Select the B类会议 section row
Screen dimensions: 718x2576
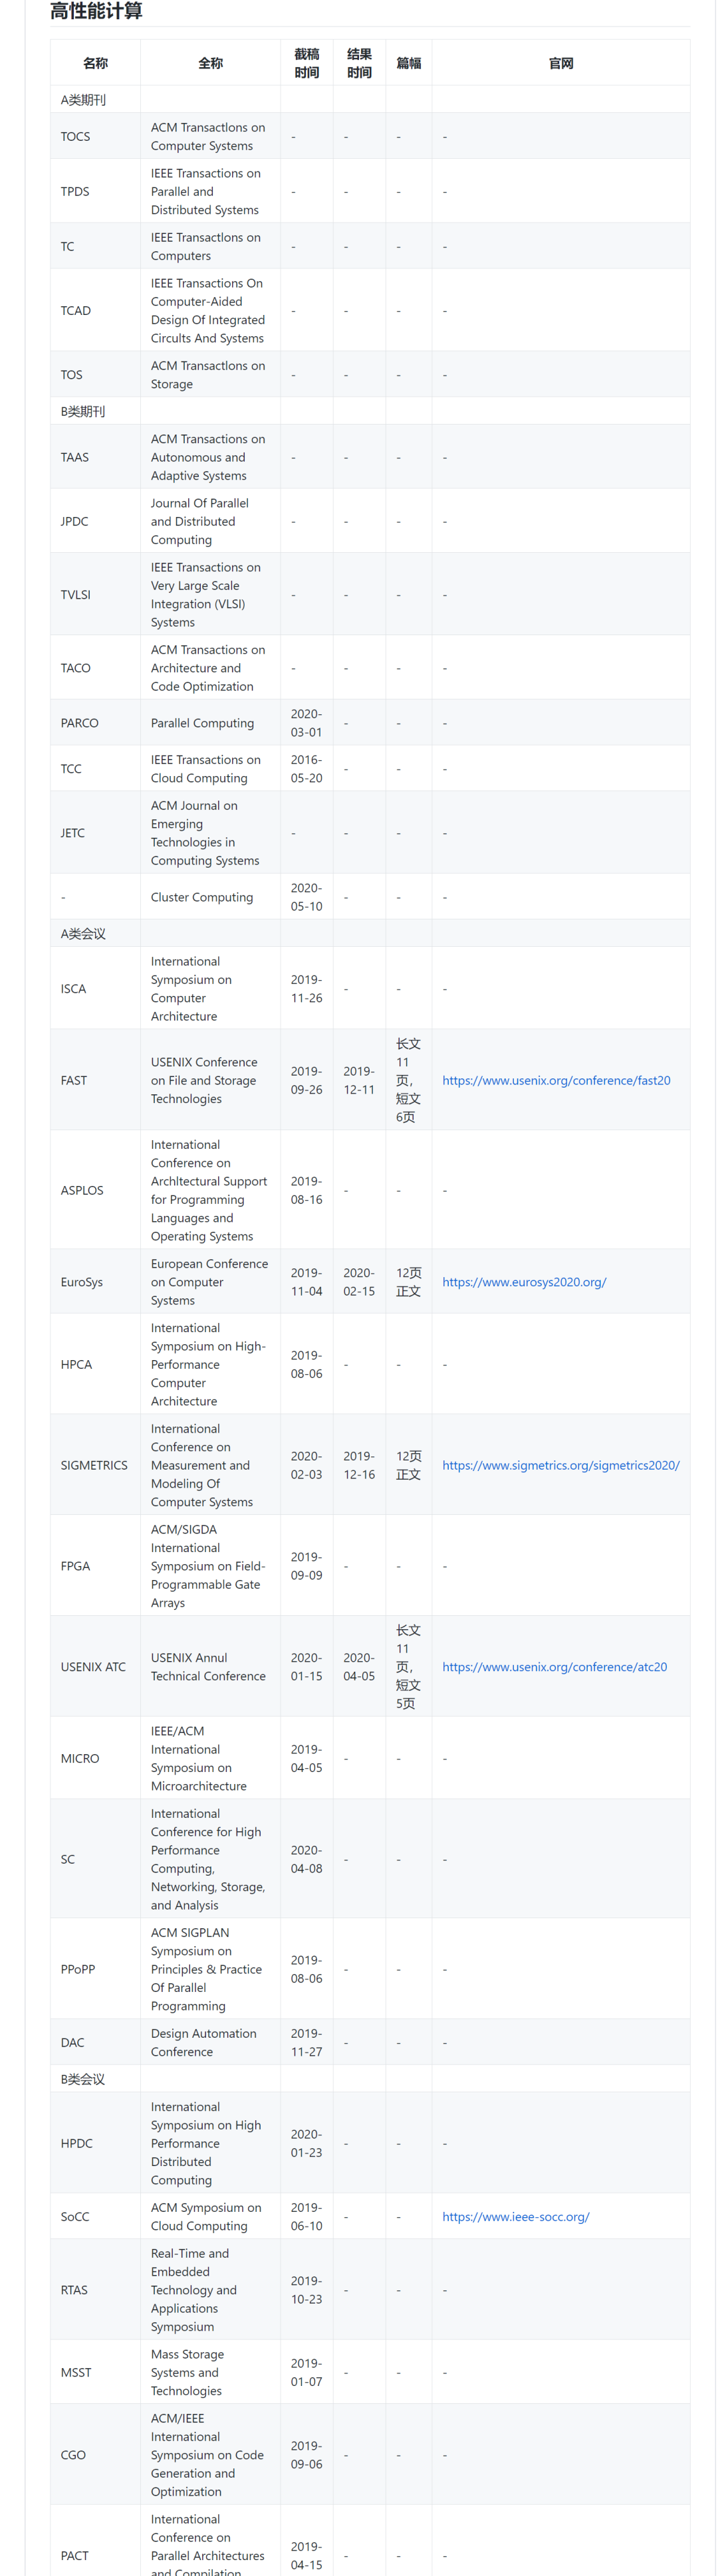(83, 2079)
